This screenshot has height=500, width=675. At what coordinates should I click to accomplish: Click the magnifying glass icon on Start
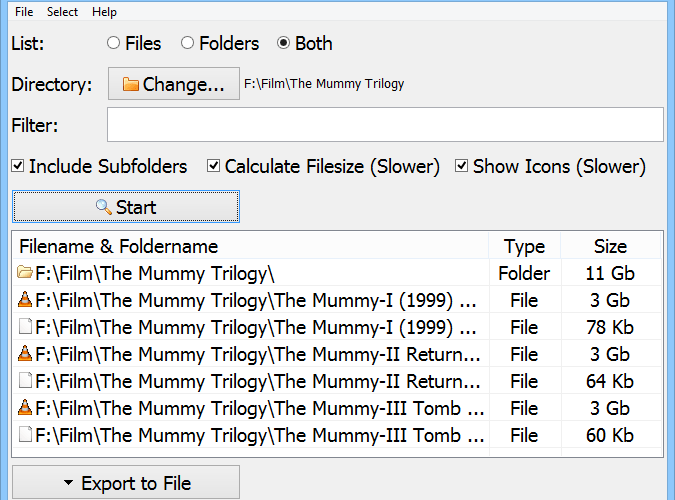point(103,207)
